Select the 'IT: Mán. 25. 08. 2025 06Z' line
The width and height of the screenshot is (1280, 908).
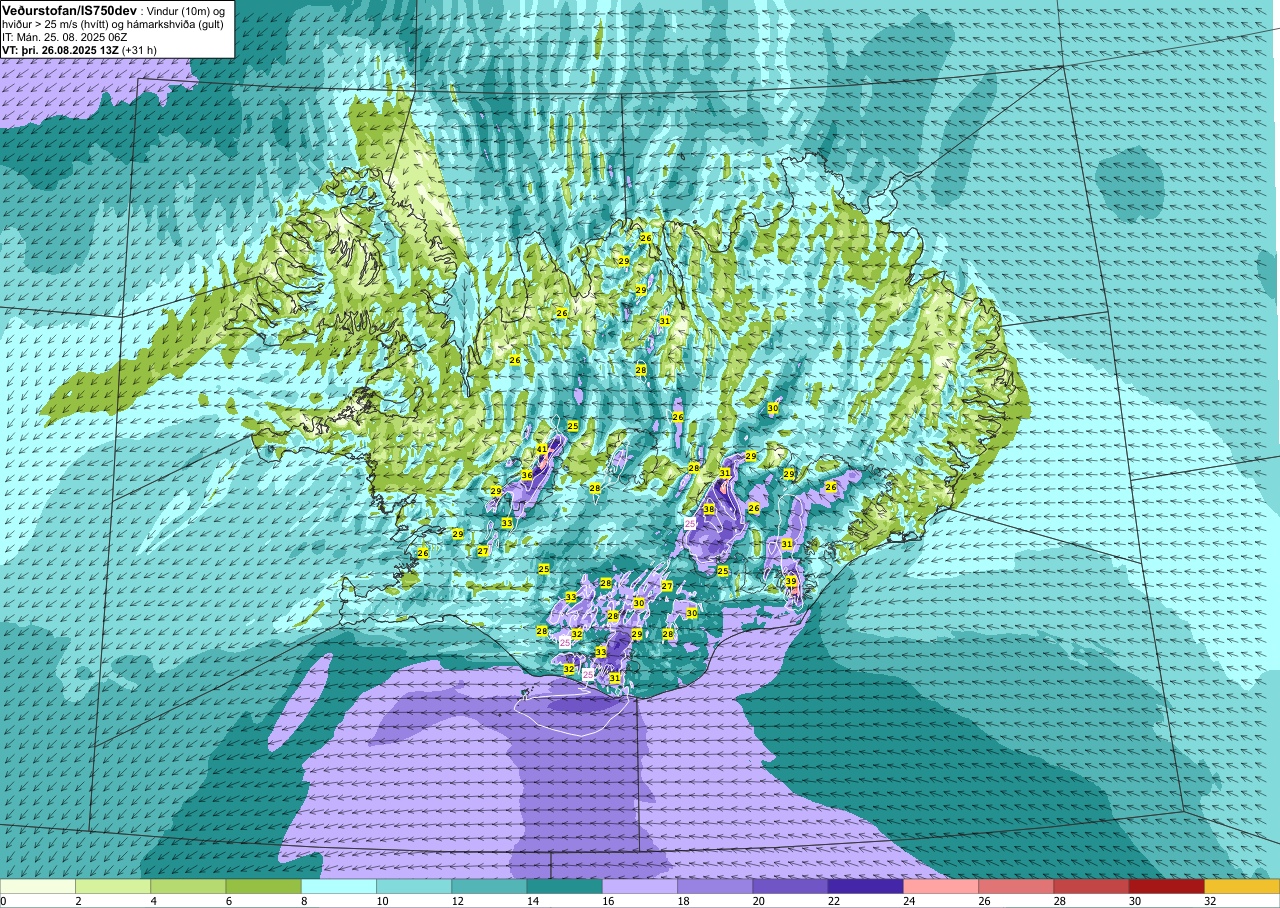coord(65,37)
